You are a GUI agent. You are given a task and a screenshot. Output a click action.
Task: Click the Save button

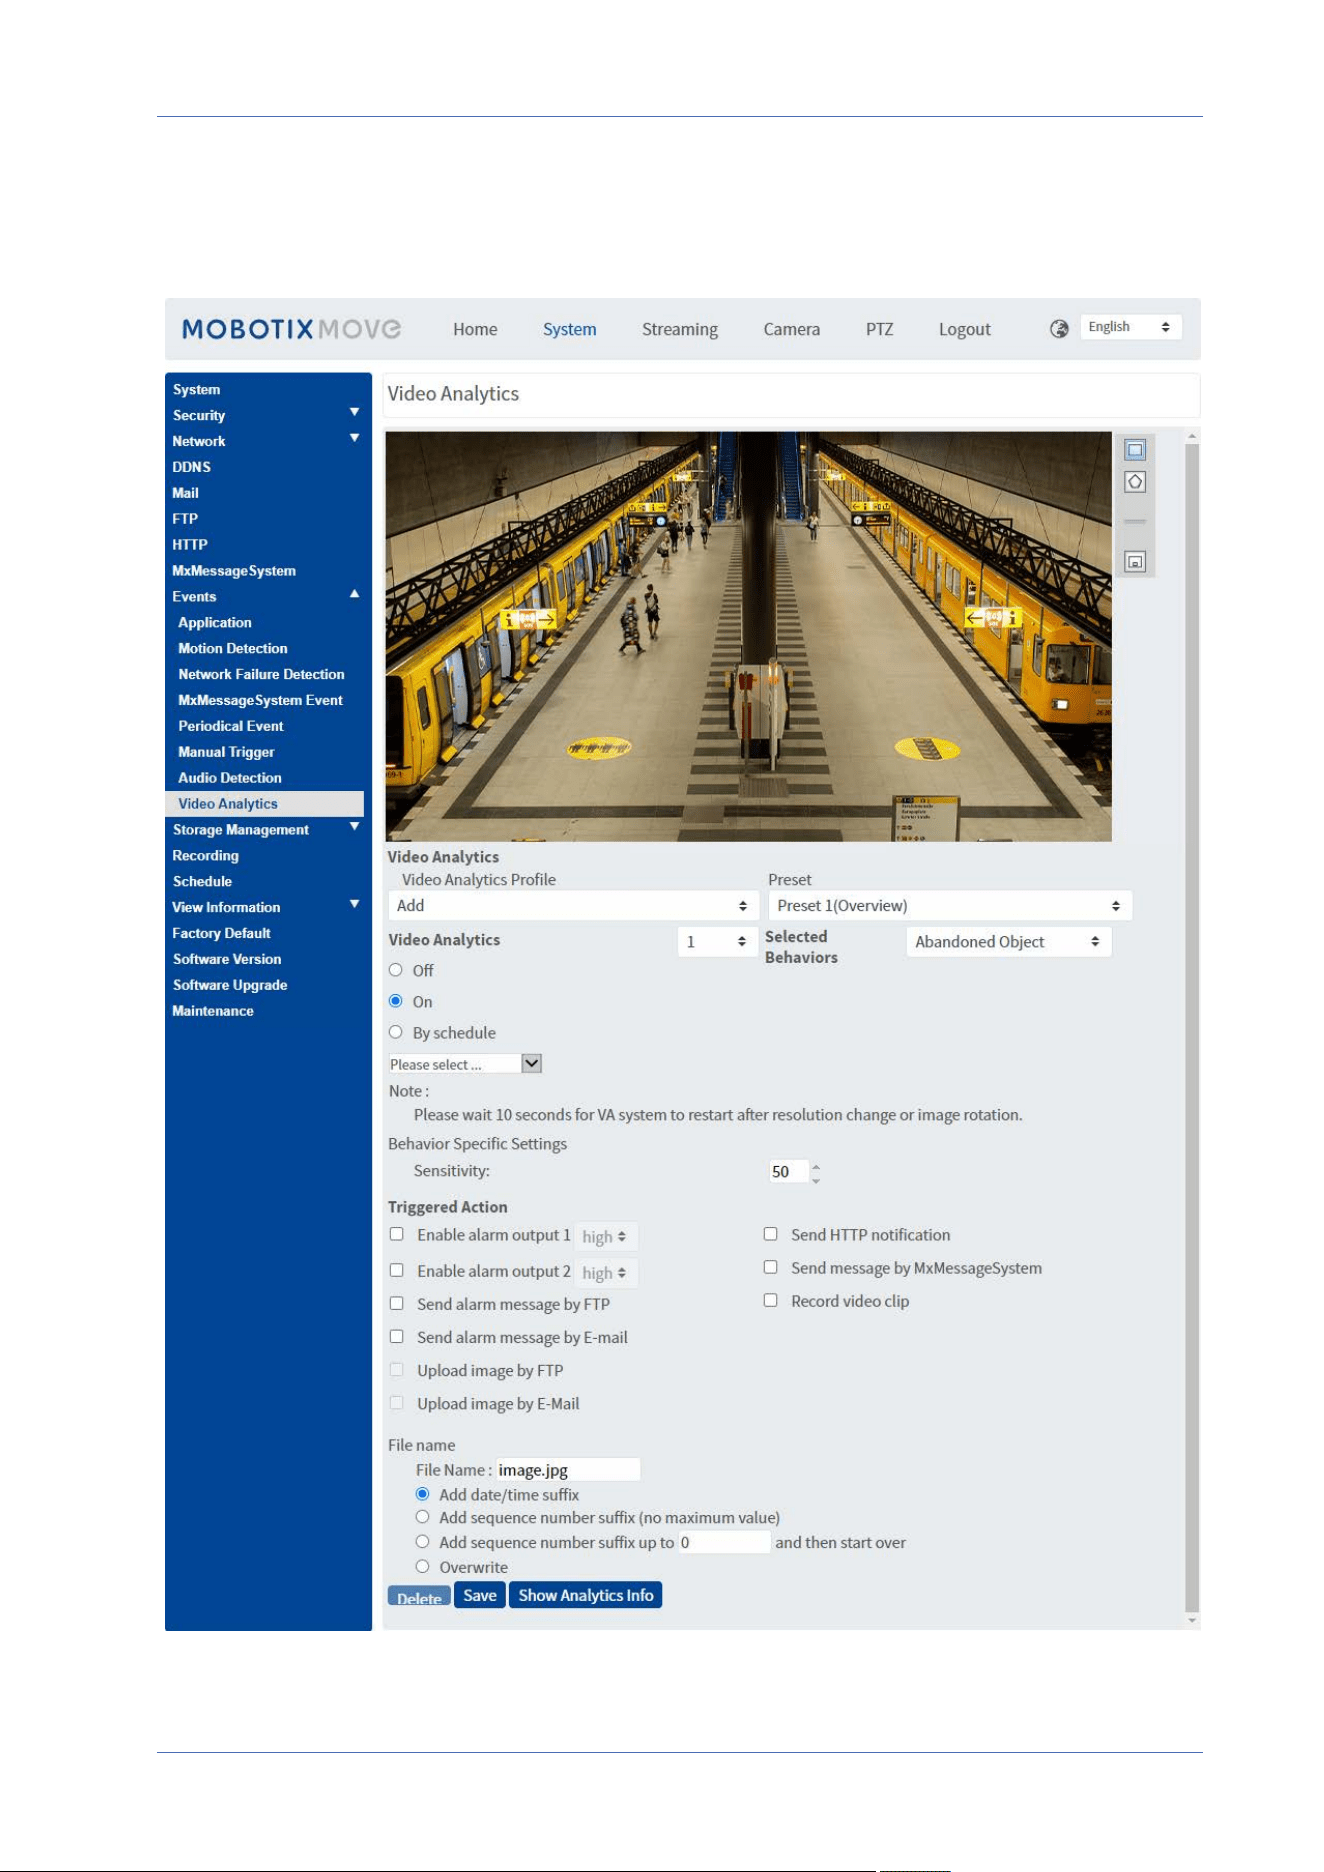pyautogui.click(x=479, y=1595)
